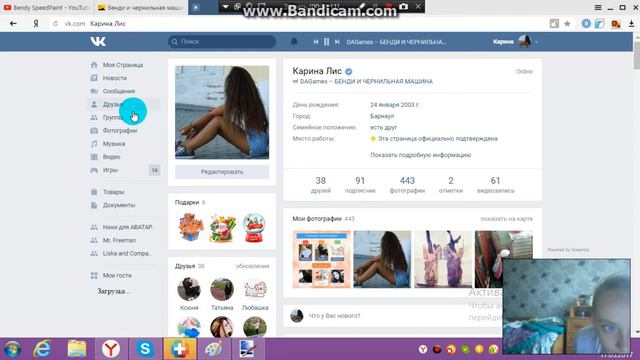The height and width of the screenshot is (360, 640).
Task: Switch to Bendy SpeedPaint YouTube tab
Action: point(46,7)
